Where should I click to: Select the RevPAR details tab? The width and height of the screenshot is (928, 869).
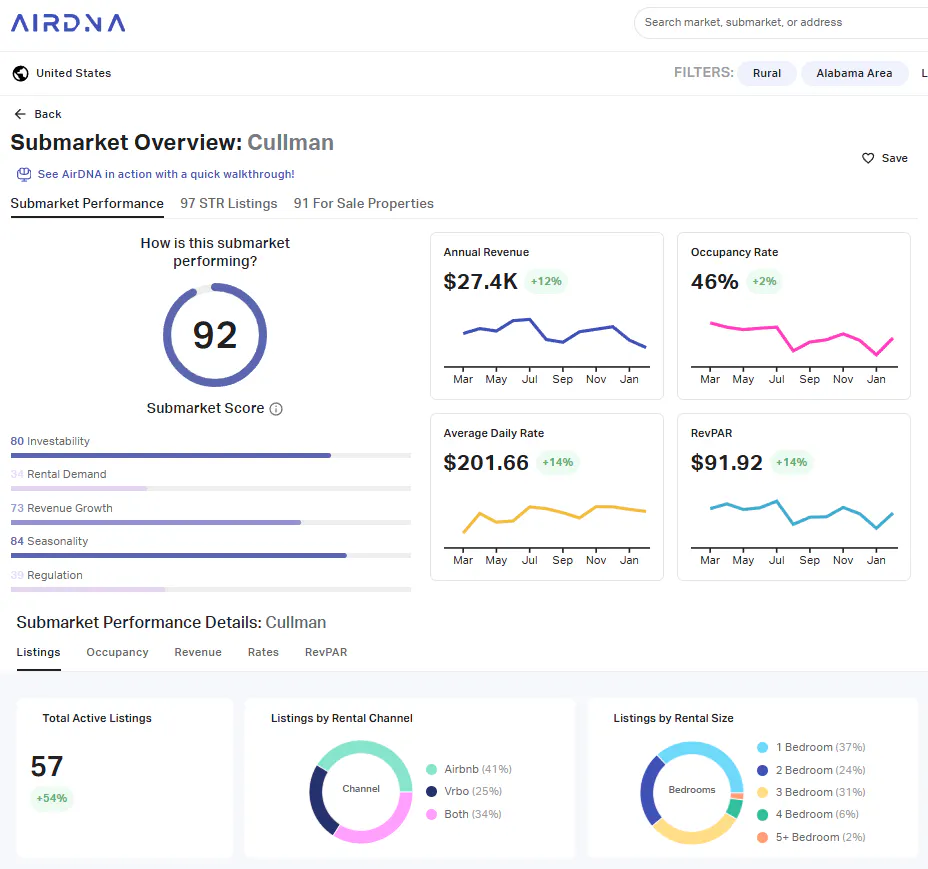pos(326,652)
